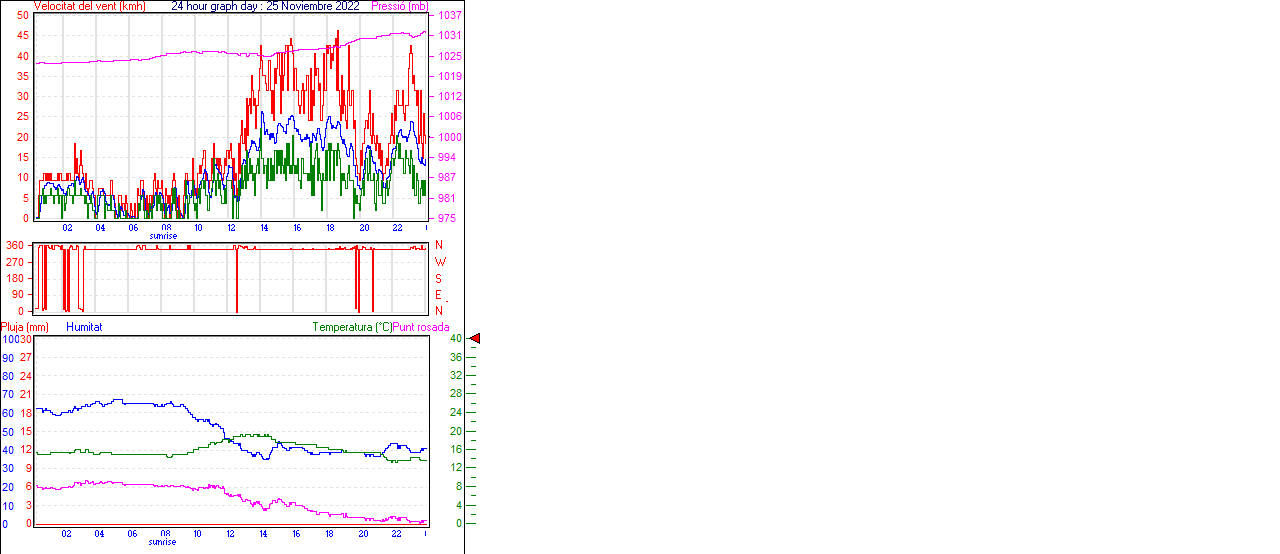Click the 'Pluja (mm)' legend label
Image resolution: width=1280 pixels, height=554 pixels.
point(25,327)
